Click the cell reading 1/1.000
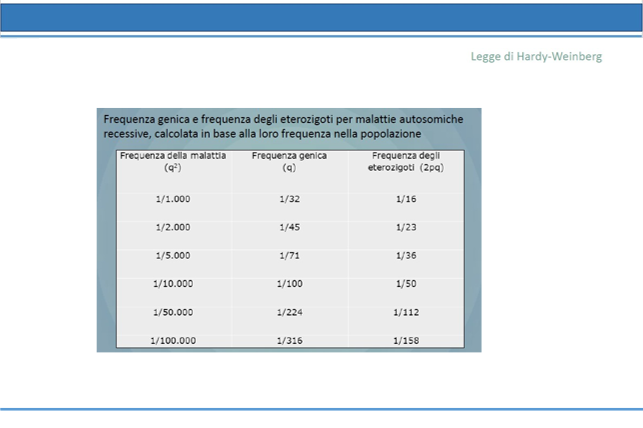 coord(173,199)
